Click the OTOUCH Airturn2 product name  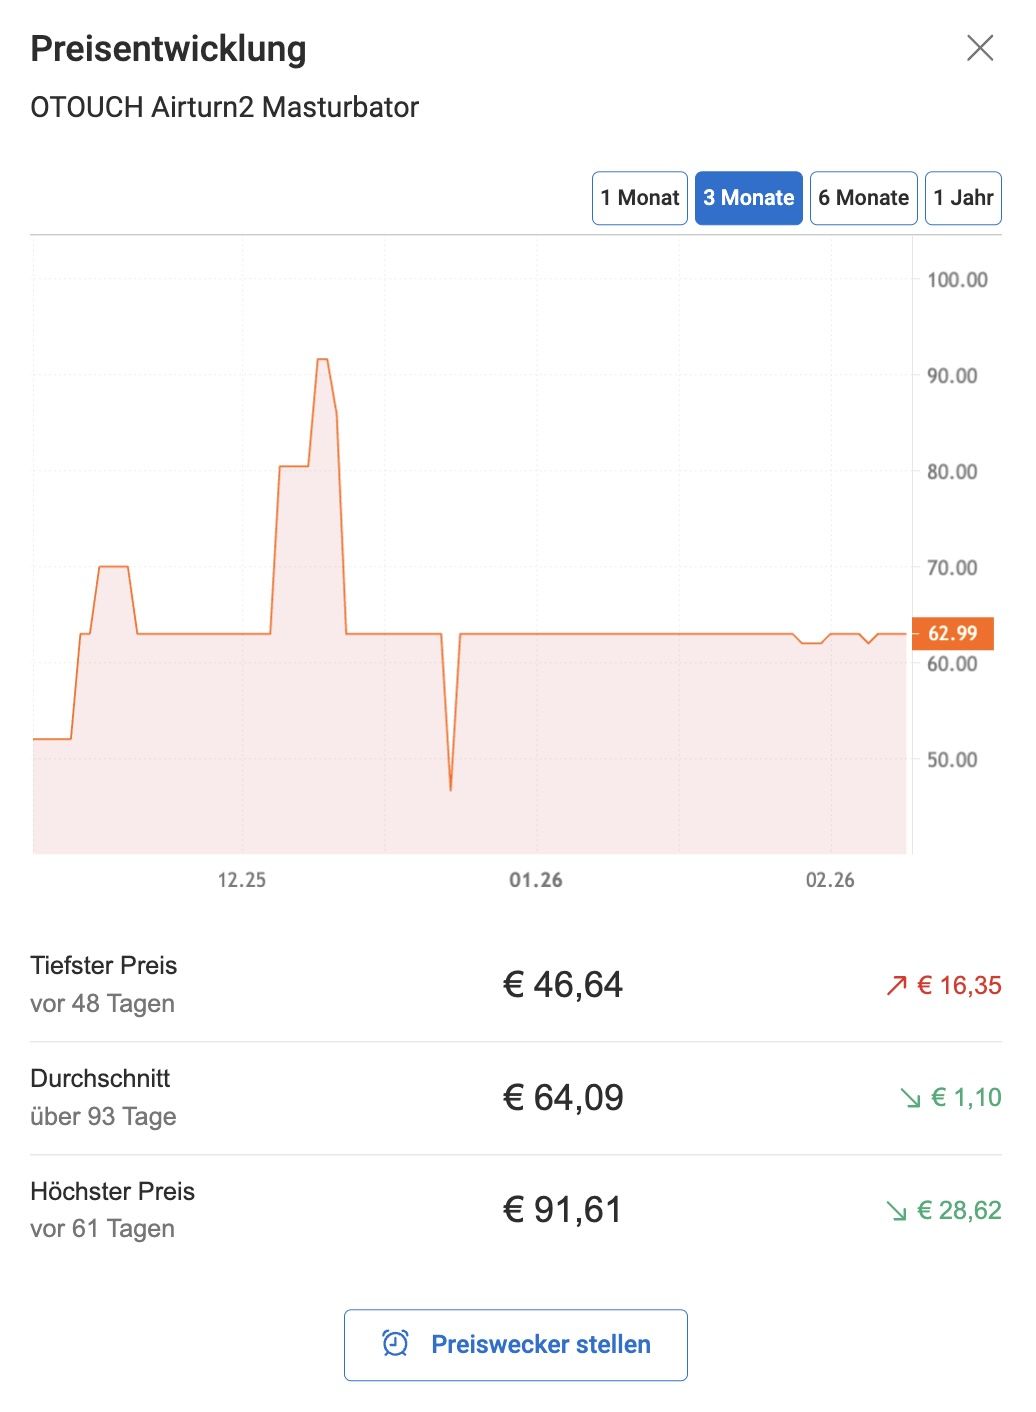[224, 107]
